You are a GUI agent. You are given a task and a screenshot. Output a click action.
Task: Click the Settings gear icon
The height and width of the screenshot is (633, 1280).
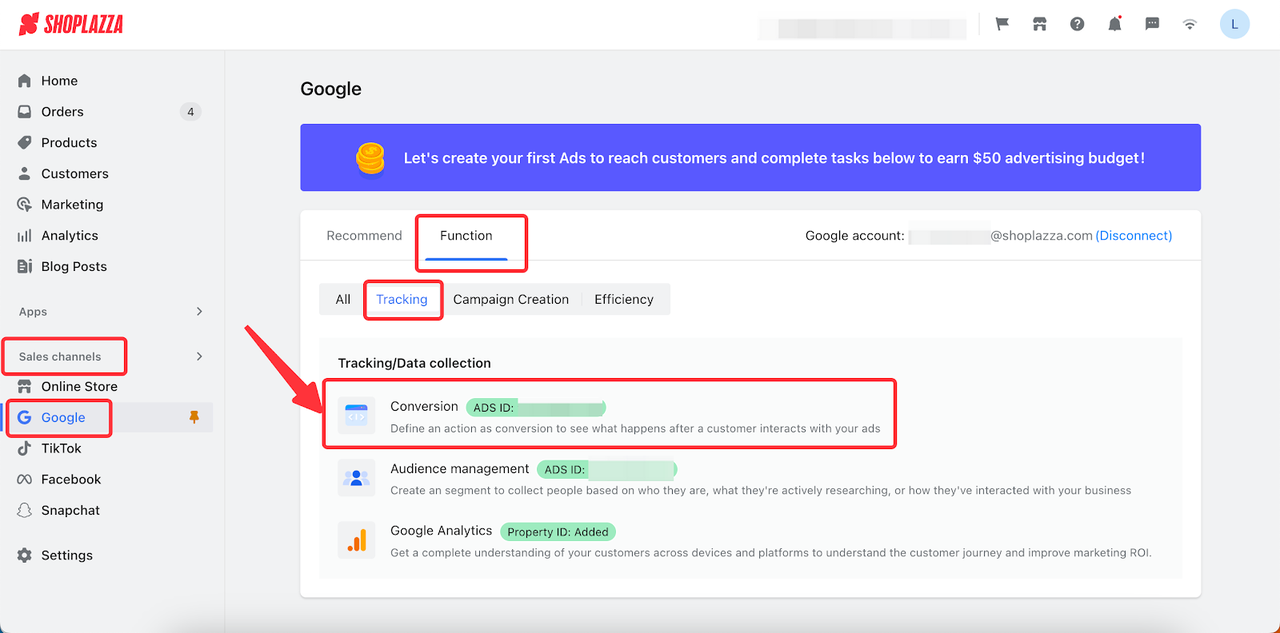(25, 556)
